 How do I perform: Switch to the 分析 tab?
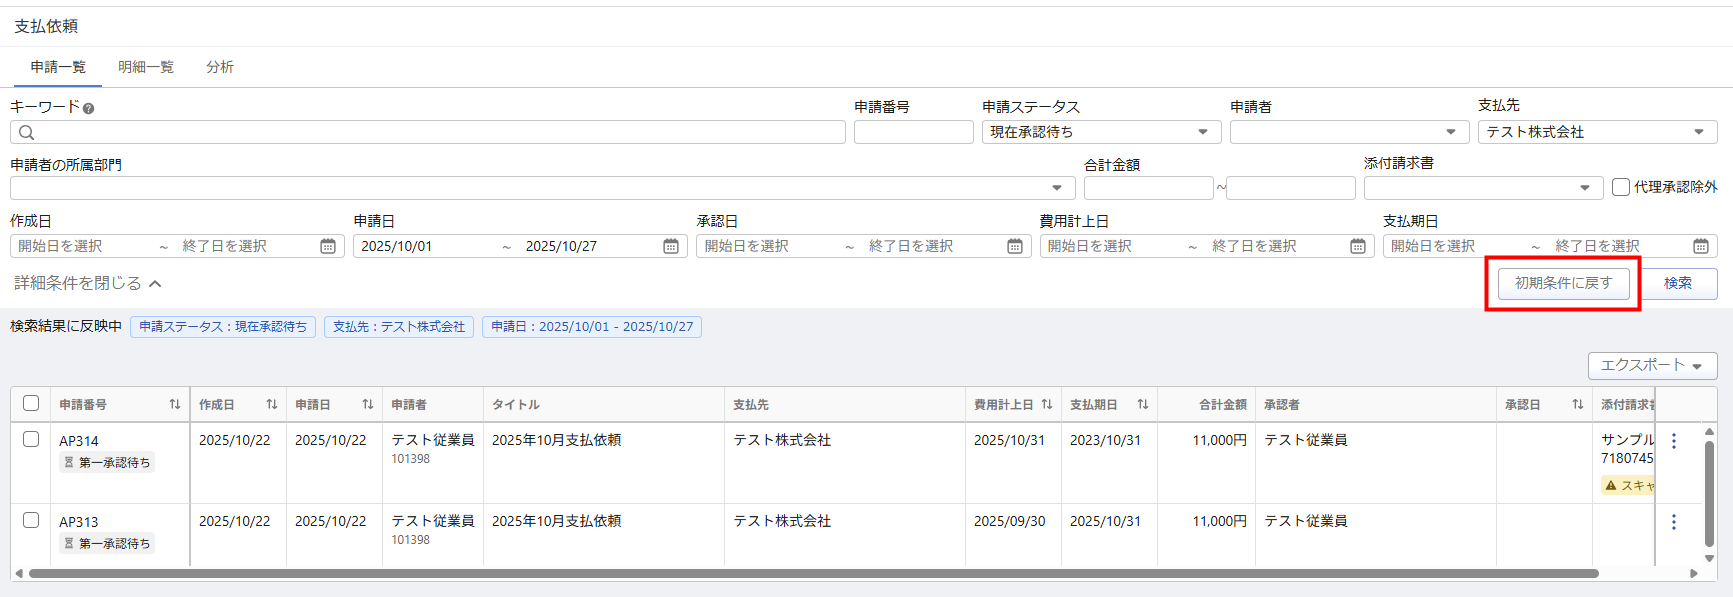[220, 67]
